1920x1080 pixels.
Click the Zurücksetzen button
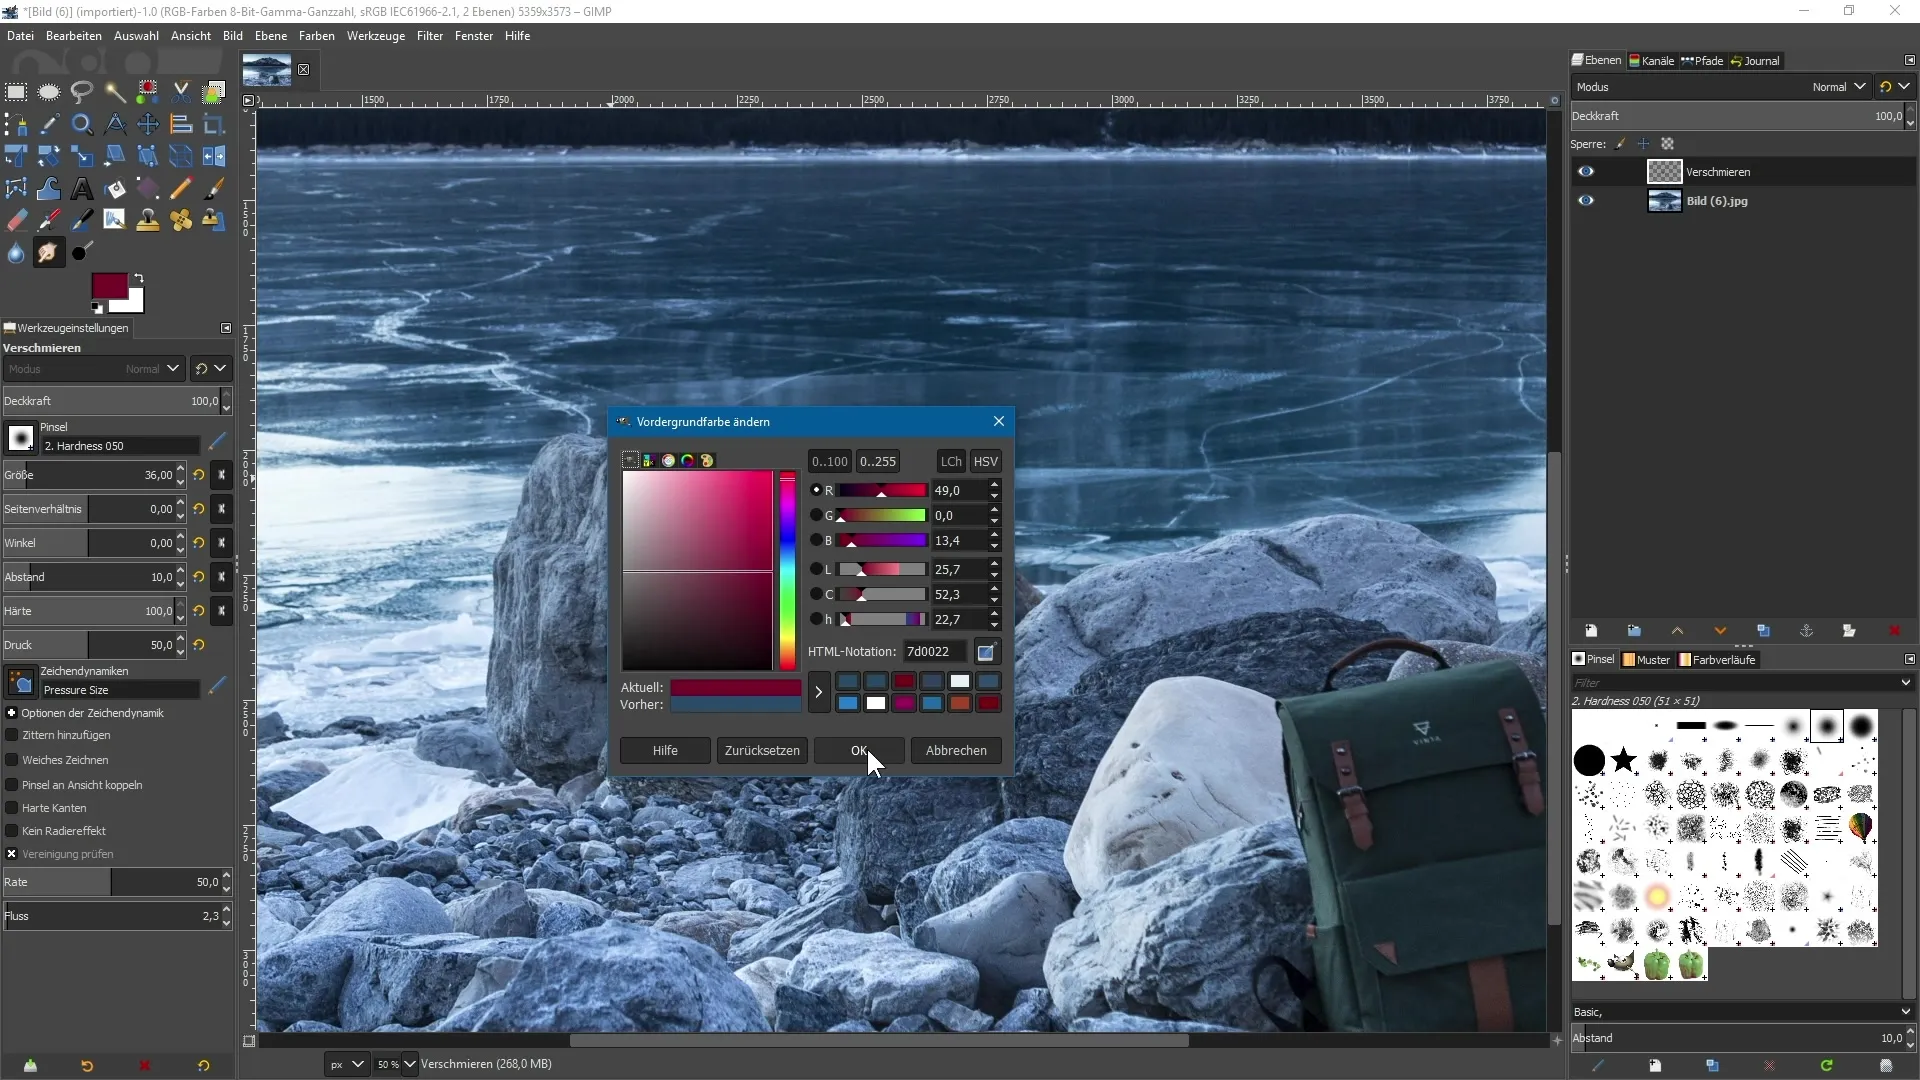click(762, 751)
